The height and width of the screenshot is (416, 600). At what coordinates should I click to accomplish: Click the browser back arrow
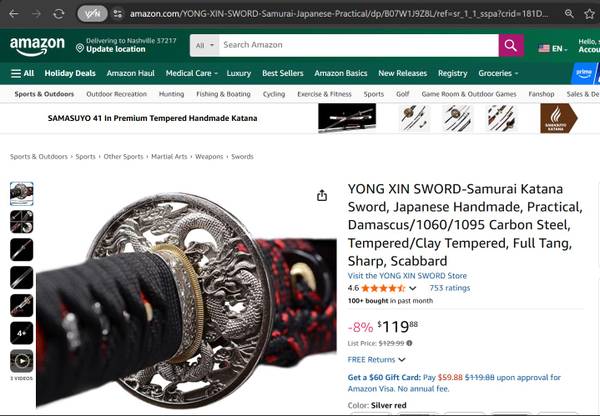(14, 14)
